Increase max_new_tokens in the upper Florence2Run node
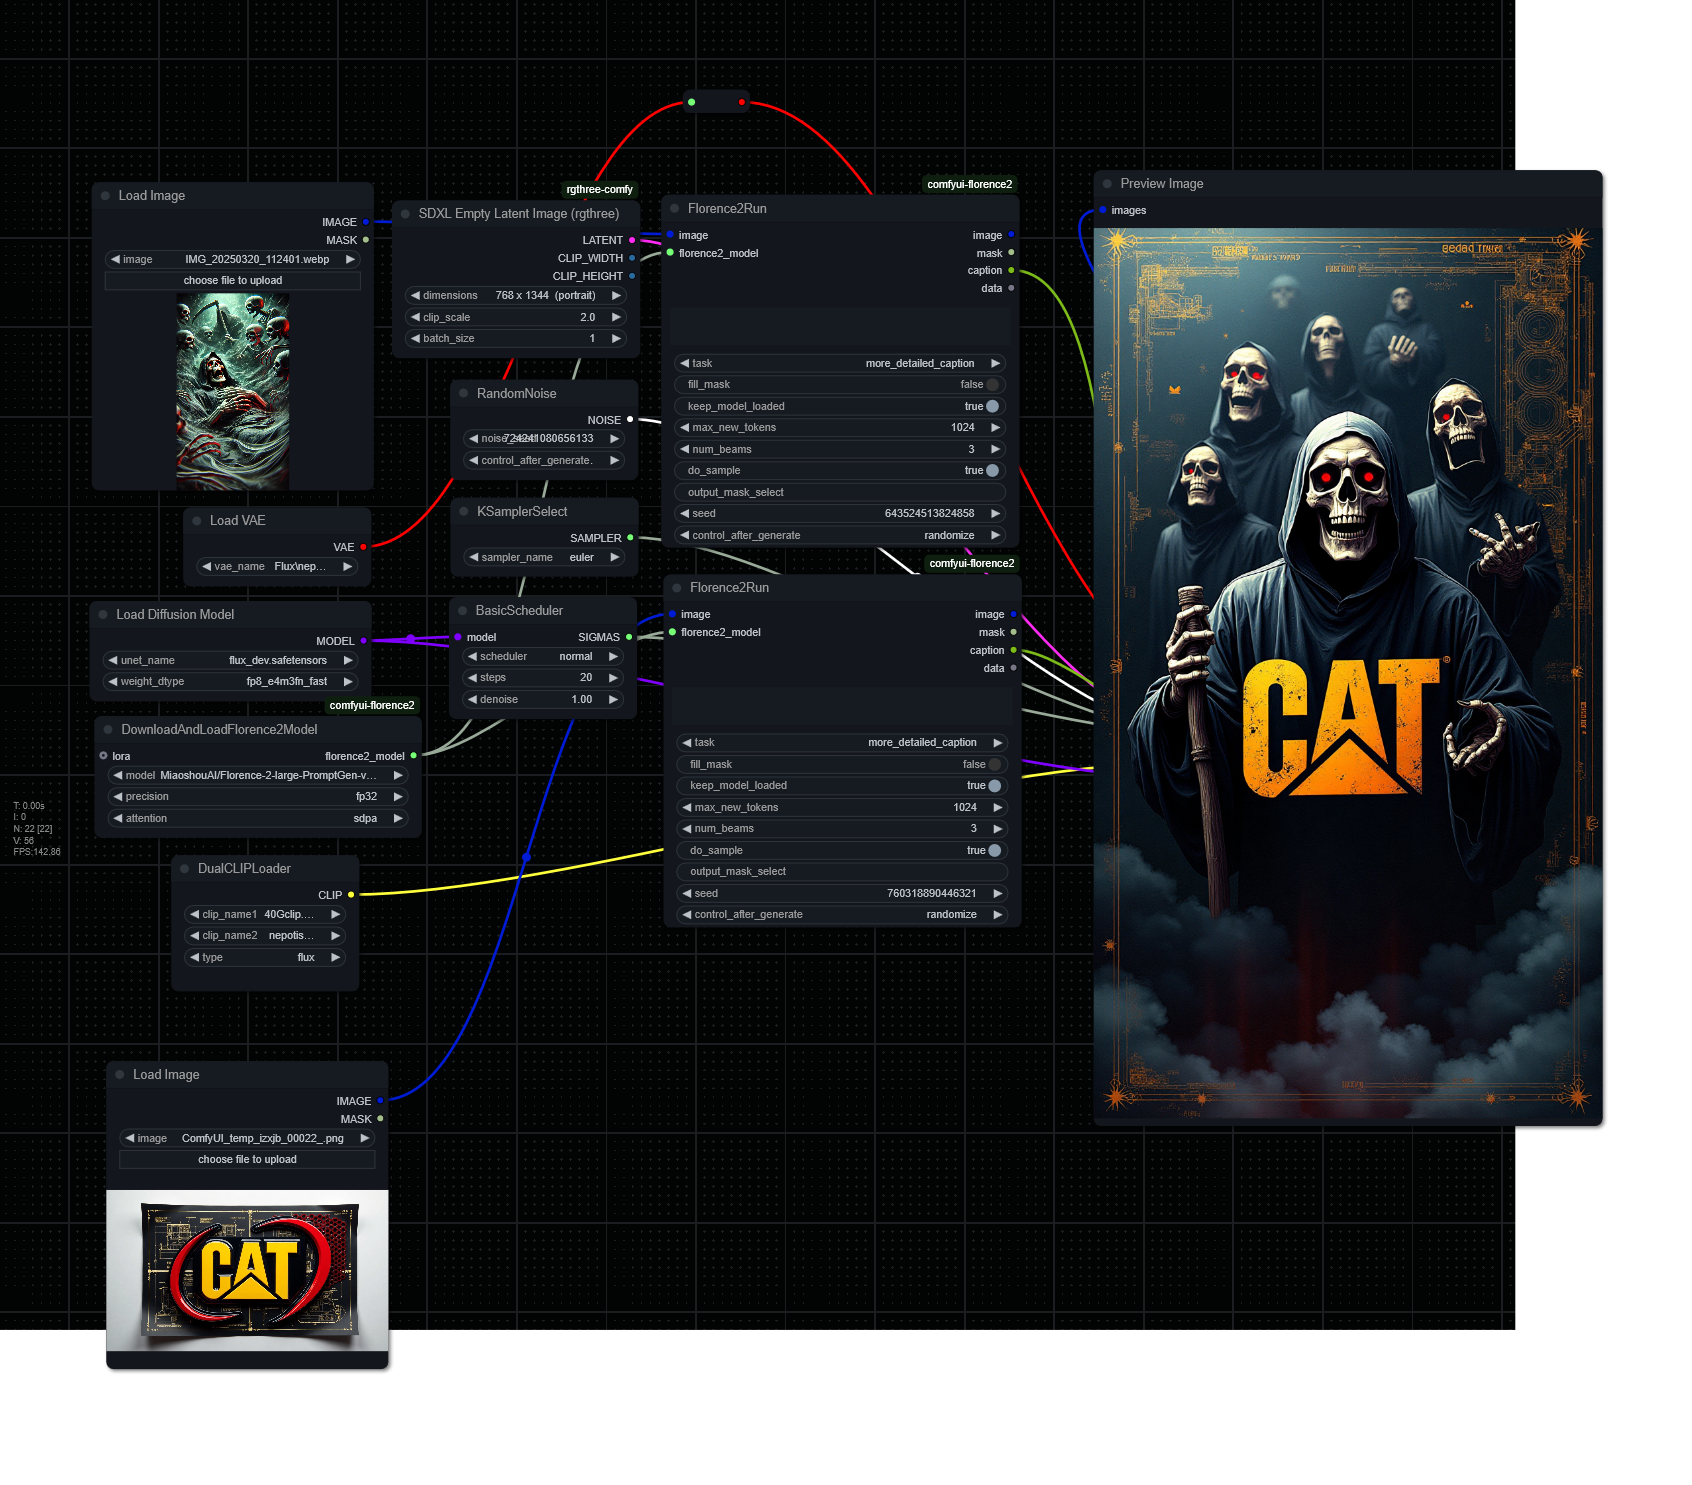The width and height of the screenshot is (1692, 1485). tap(996, 428)
